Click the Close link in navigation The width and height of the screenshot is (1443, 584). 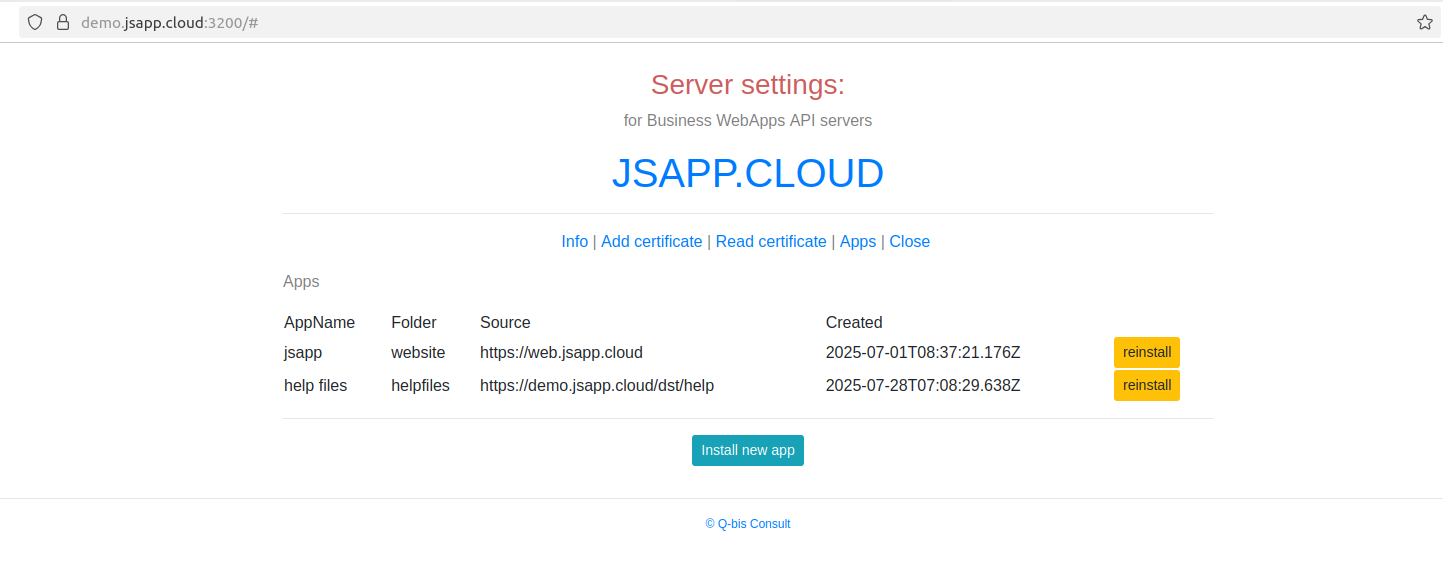pyautogui.click(x=909, y=242)
